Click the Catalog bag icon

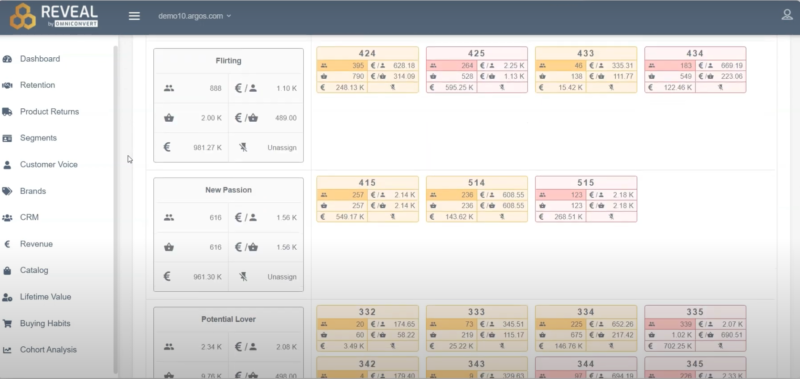(7, 270)
